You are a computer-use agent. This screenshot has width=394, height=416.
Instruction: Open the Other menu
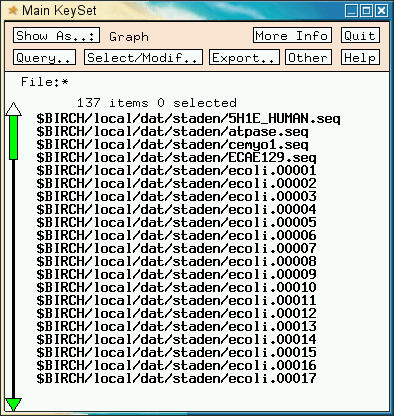(308, 57)
